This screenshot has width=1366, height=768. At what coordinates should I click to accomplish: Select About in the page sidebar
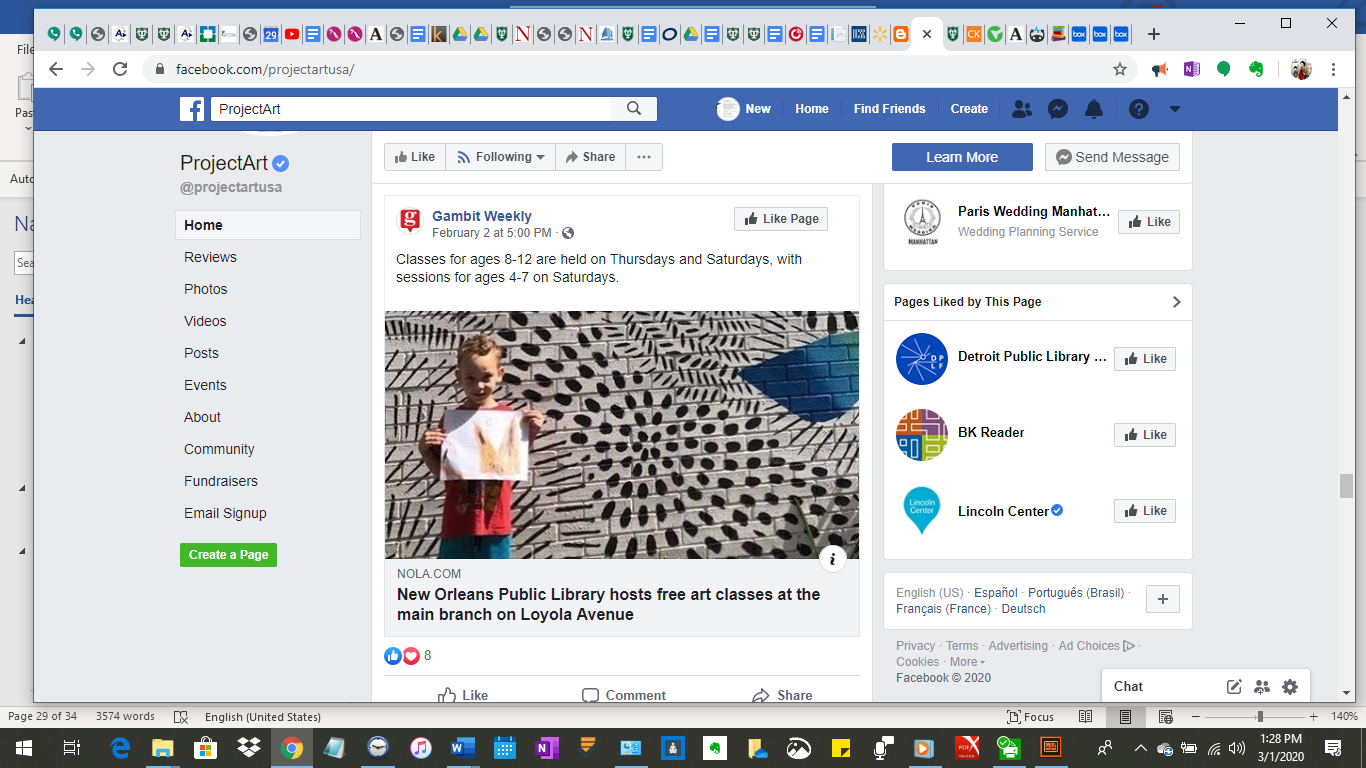click(x=202, y=417)
